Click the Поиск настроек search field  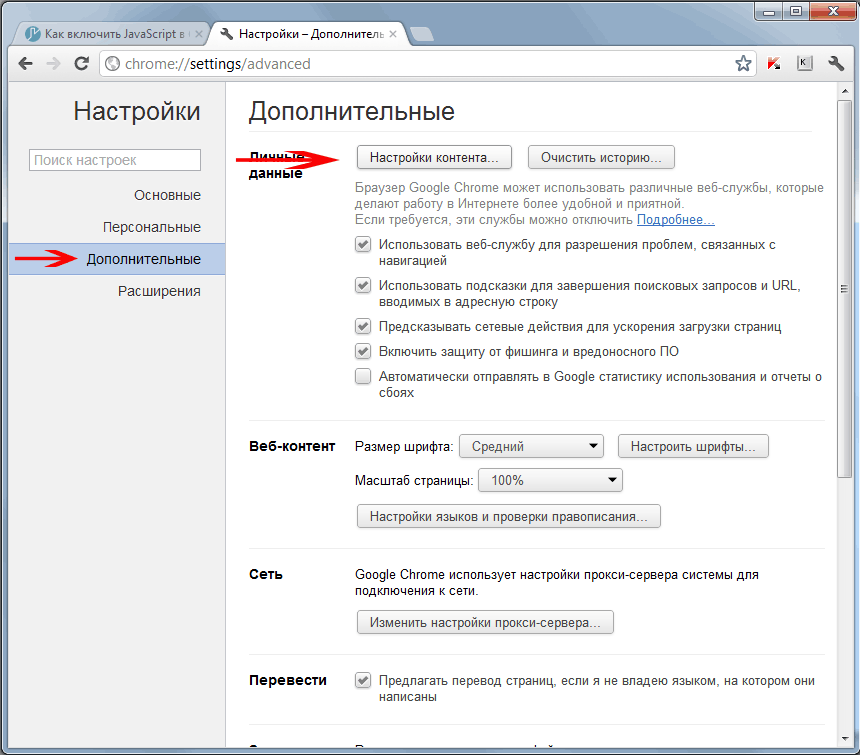[115, 160]
